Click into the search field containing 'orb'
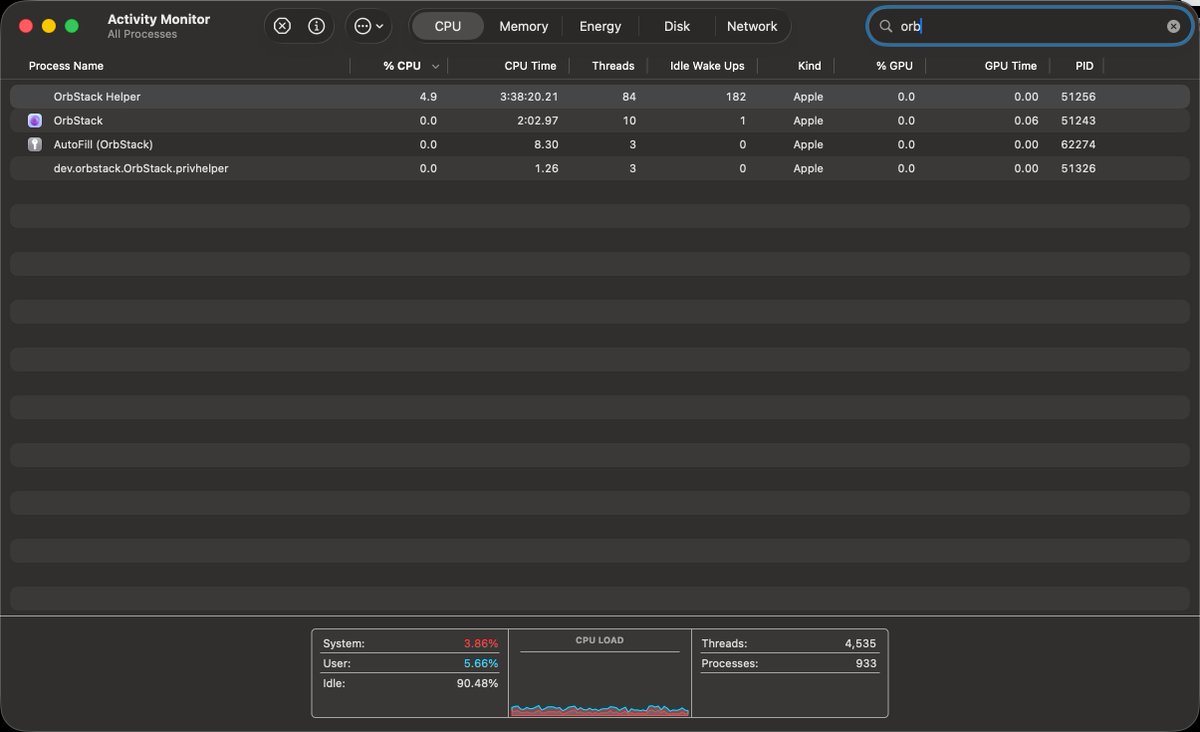 click(x=1029, y=26)
